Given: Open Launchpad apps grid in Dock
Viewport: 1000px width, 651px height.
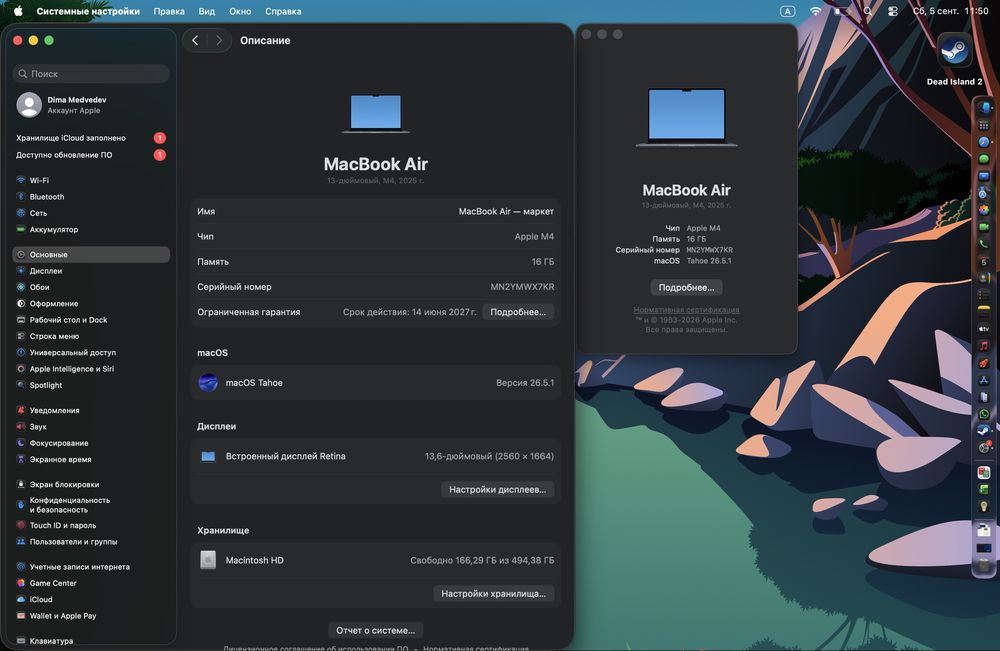Looking at the screenshot, I should [983, 125].
